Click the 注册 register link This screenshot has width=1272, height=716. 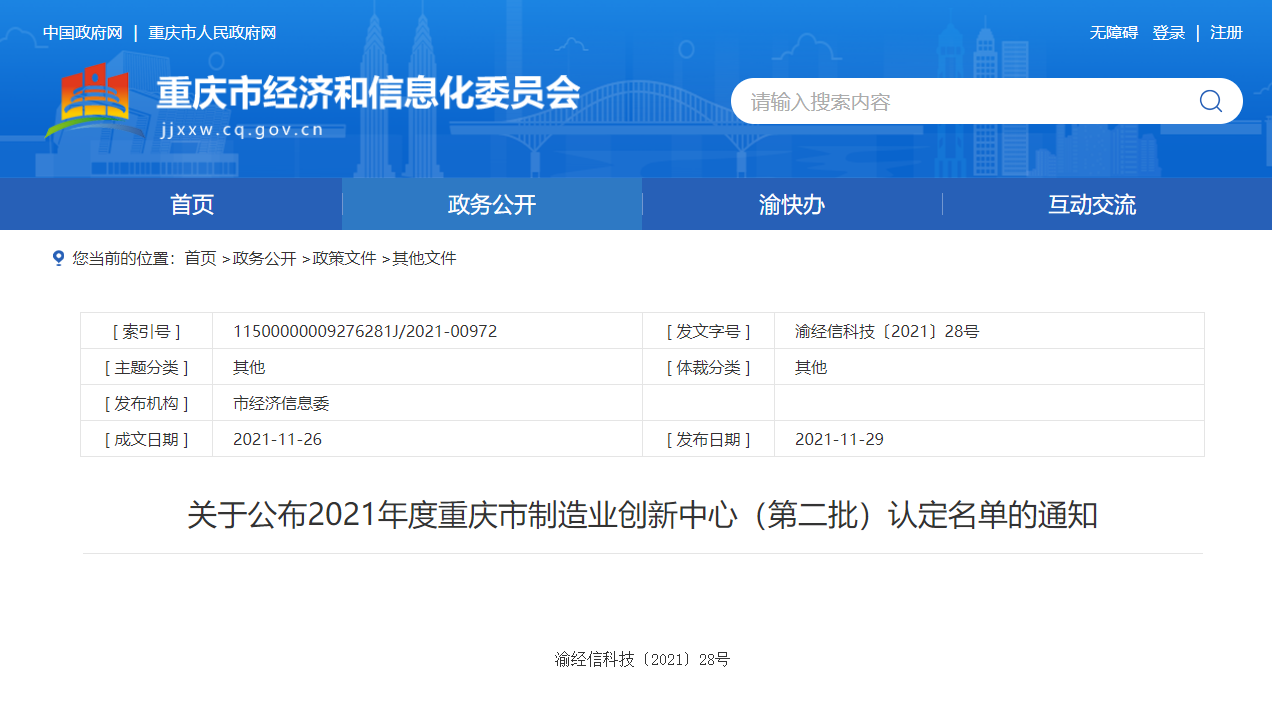(1226, 33)
